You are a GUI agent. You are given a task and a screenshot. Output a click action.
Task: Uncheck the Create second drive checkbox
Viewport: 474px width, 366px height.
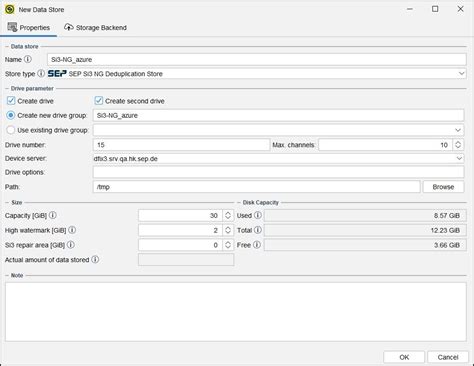(99, 101)
